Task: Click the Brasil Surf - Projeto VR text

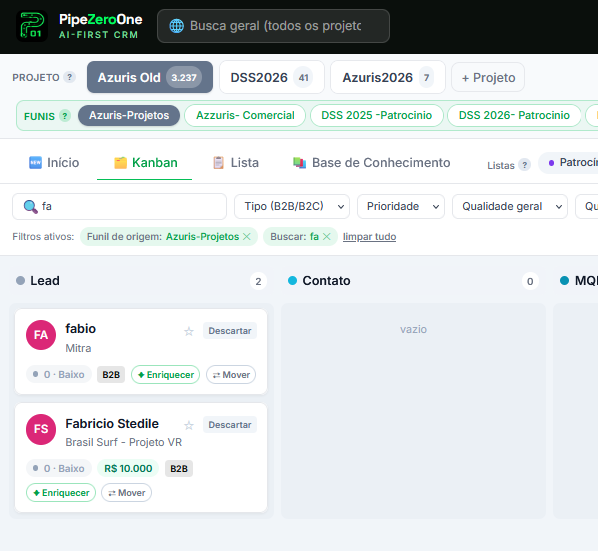Action: (124, 442)
